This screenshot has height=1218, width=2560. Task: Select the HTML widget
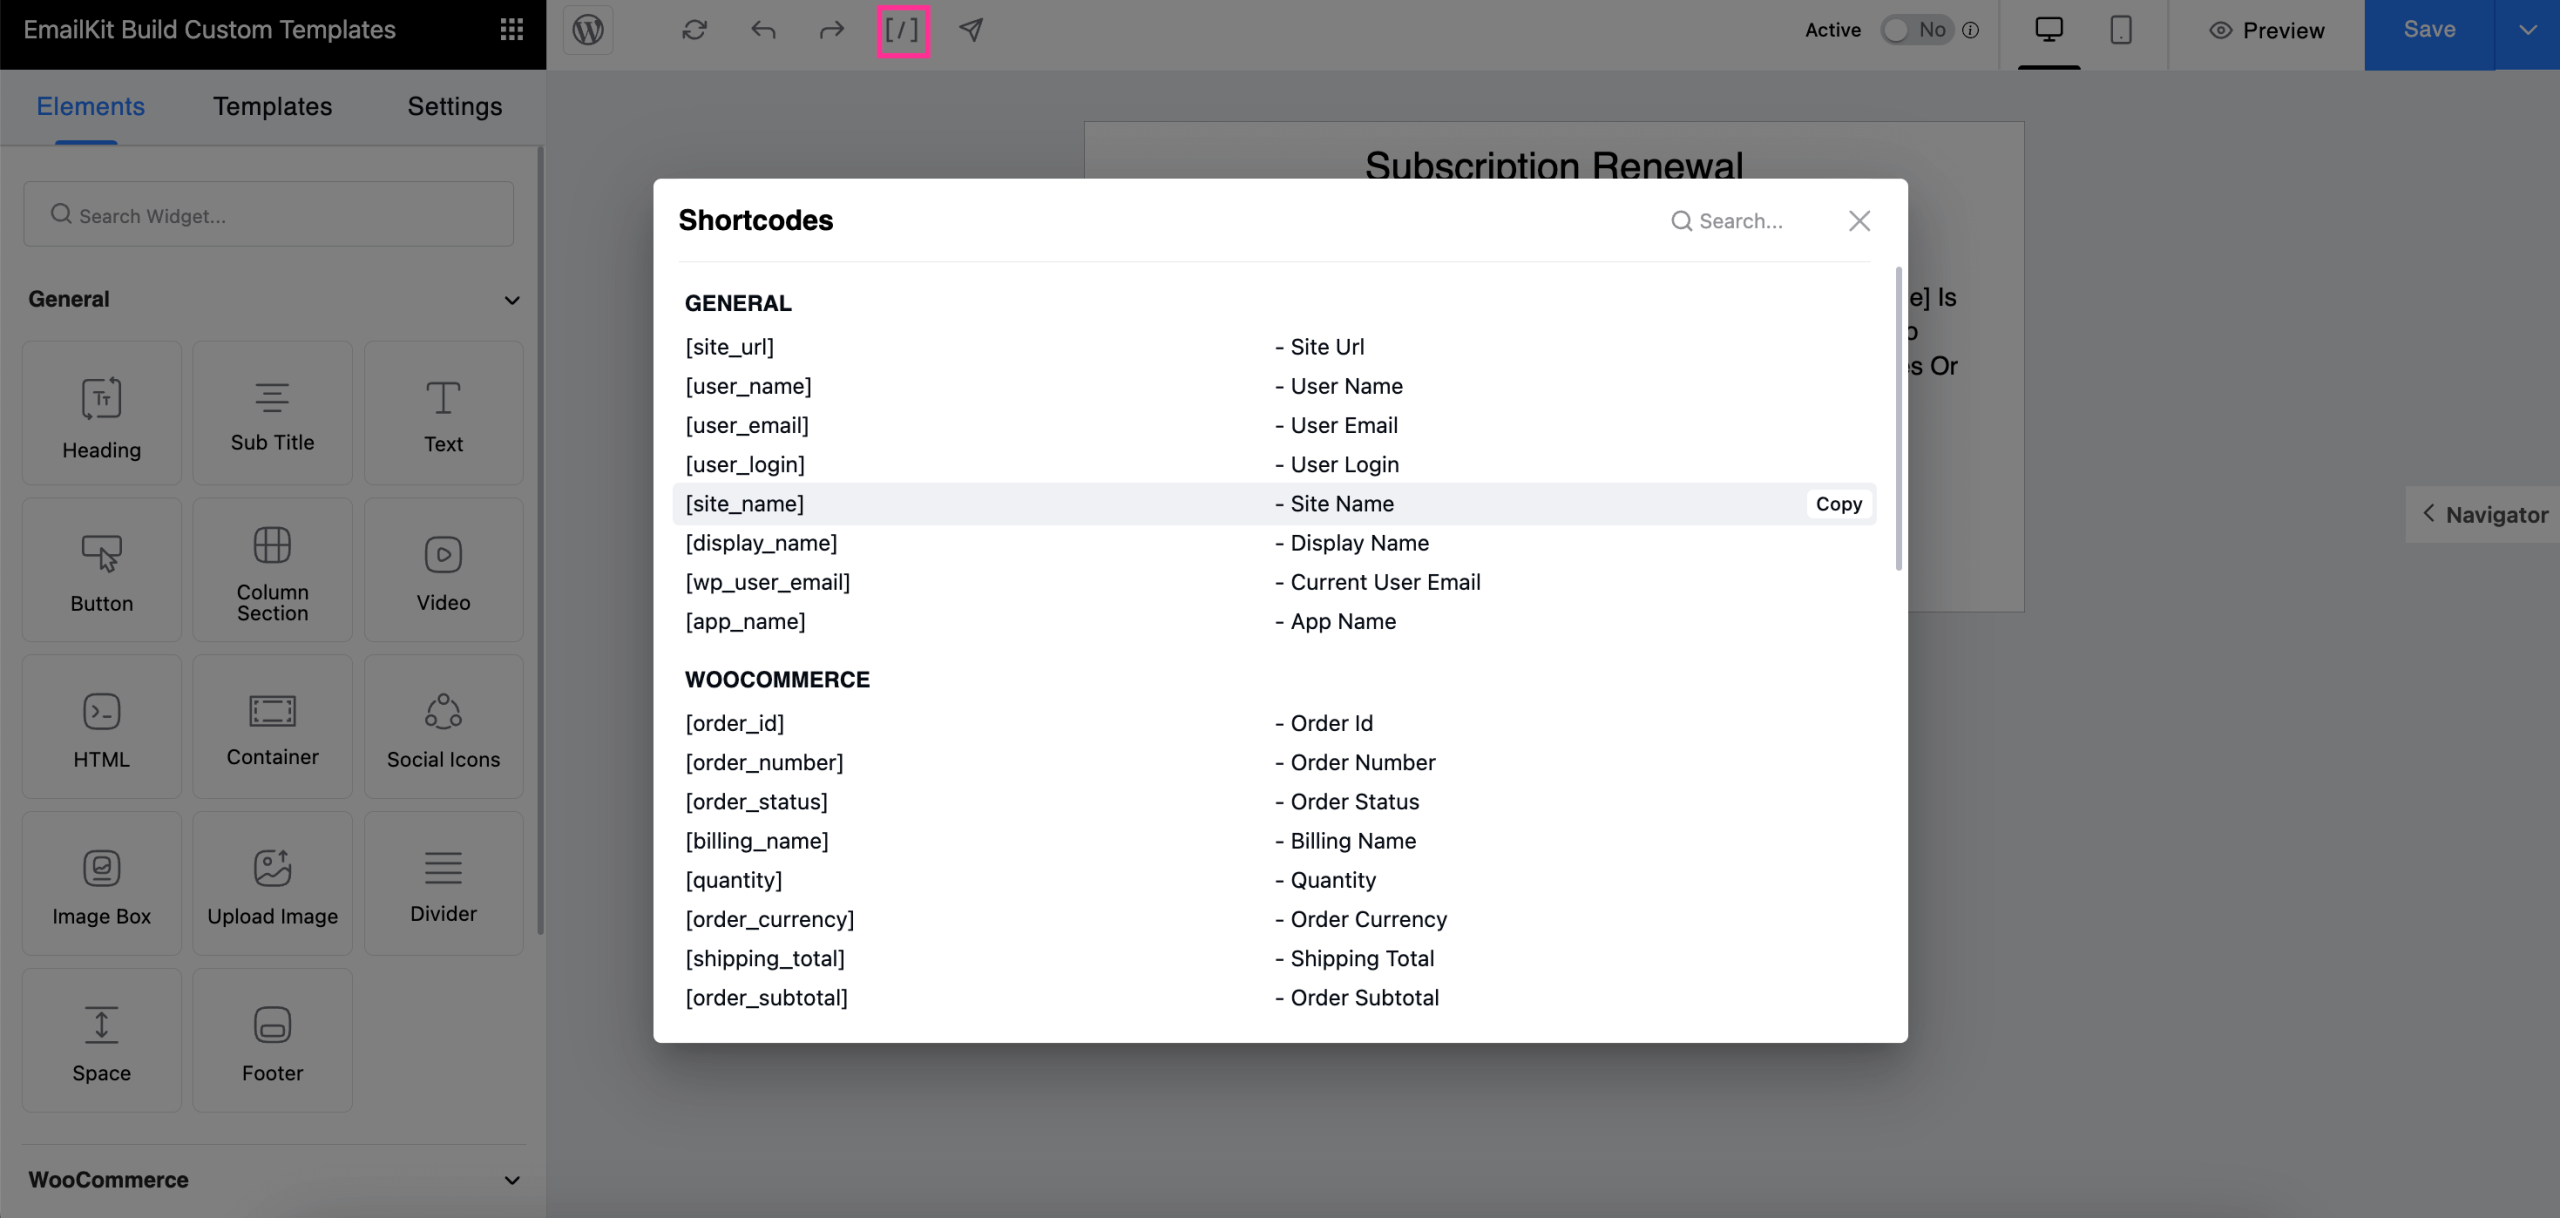tap(102, 727)
